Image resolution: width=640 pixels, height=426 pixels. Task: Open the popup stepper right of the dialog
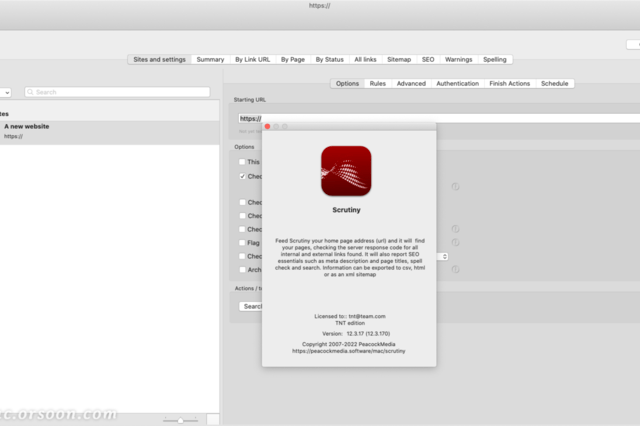tap(444, 256)
